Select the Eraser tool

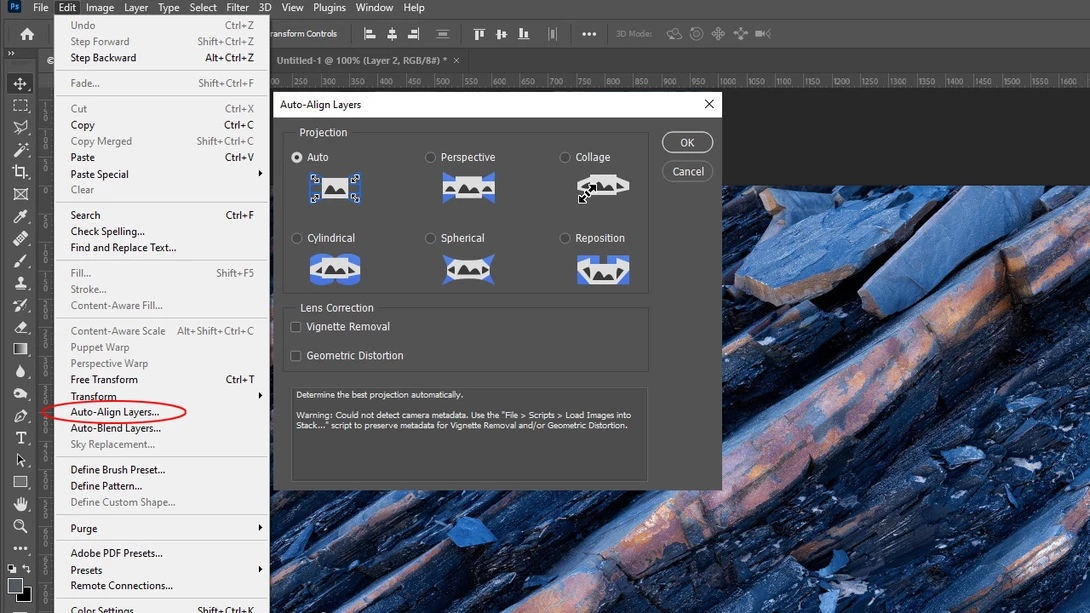[20, 327]
